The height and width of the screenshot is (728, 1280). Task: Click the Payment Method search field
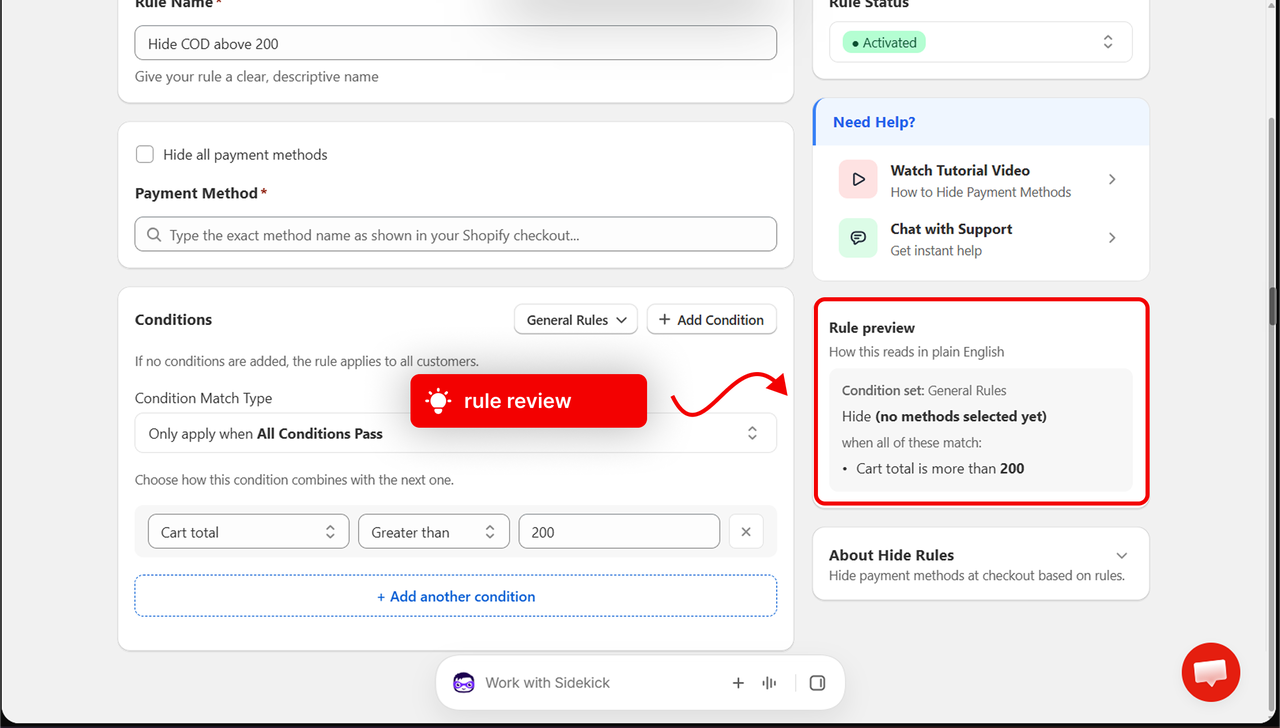(x=456, y=235)
